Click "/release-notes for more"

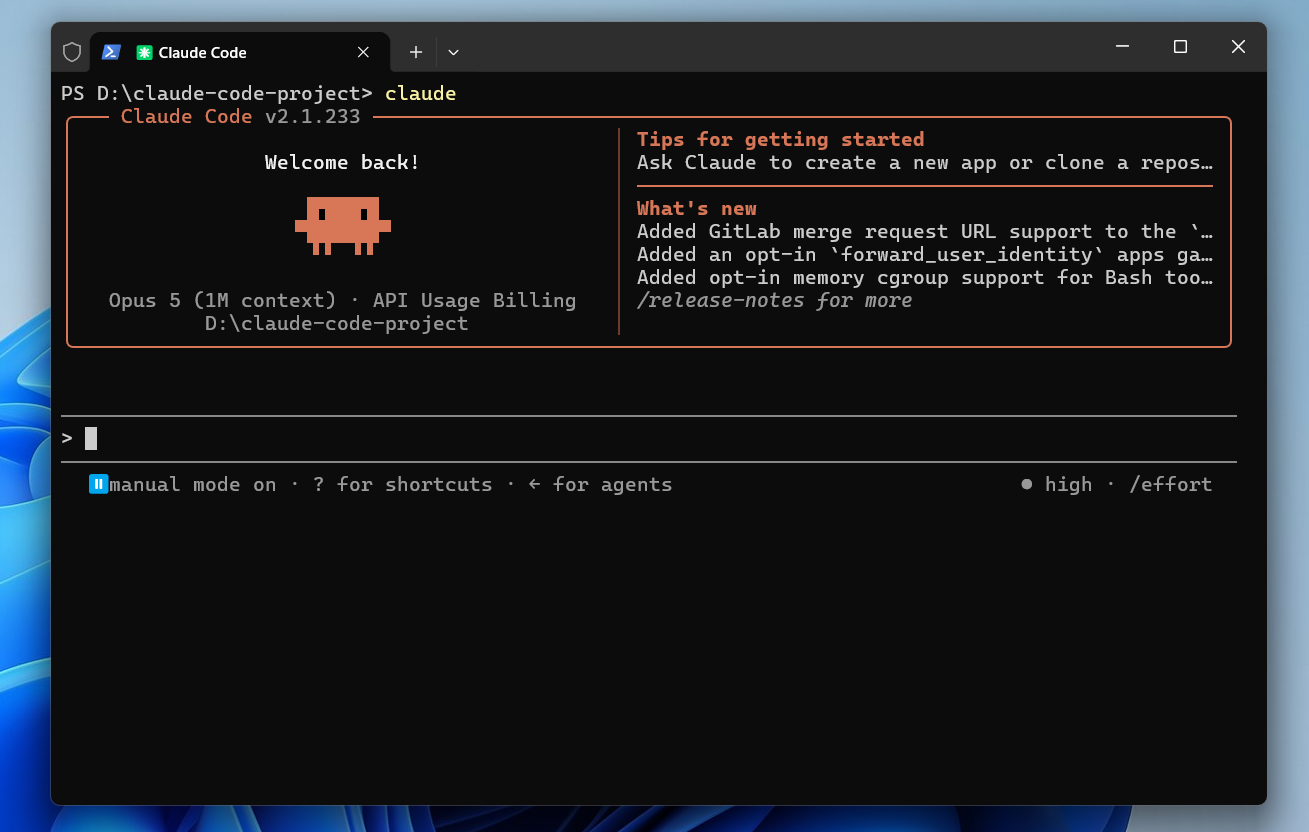(775, 300)
